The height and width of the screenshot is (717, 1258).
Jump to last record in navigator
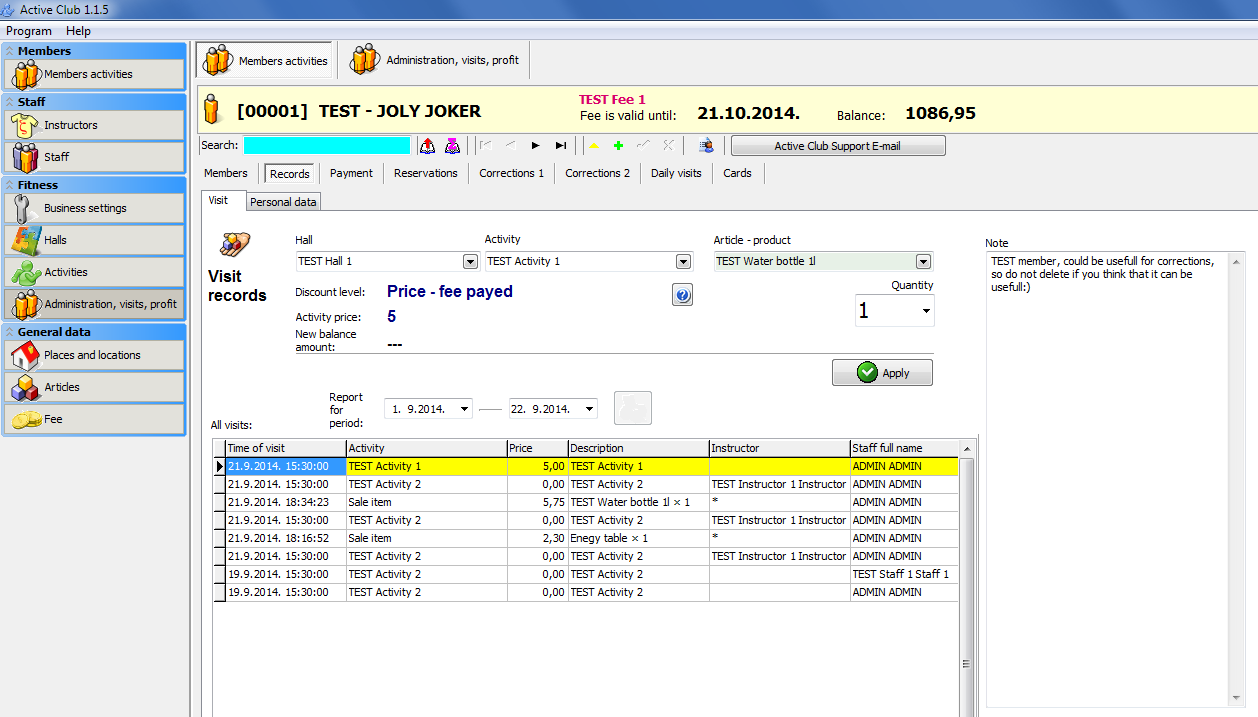[x=561, y=146]
